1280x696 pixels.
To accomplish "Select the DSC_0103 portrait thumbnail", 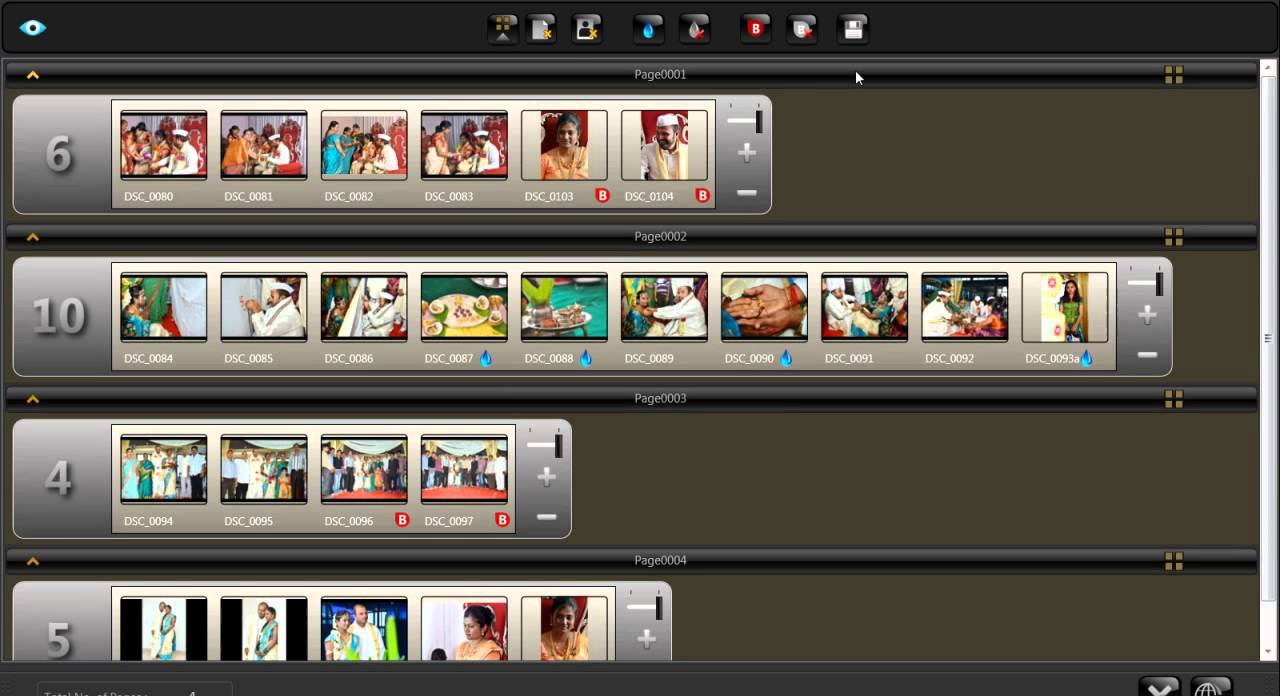I will [x=564, y=145].
